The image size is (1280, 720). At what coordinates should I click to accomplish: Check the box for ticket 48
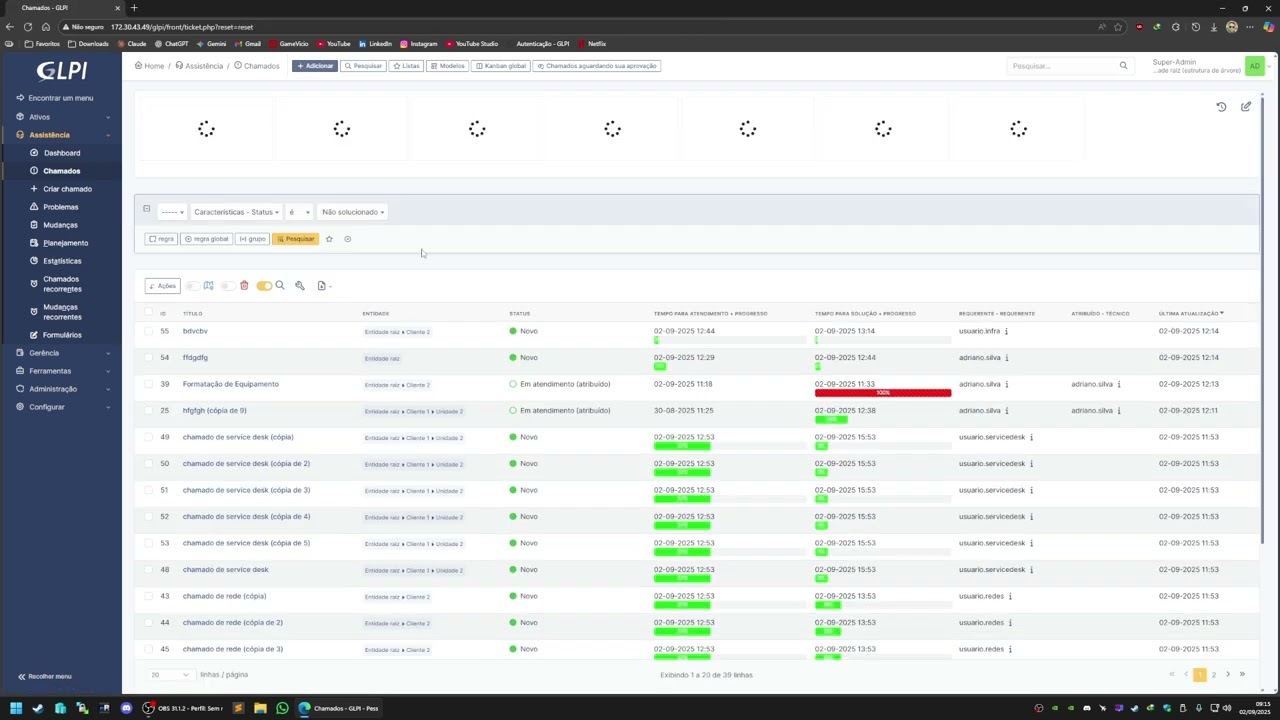click(x=149, y=570)
